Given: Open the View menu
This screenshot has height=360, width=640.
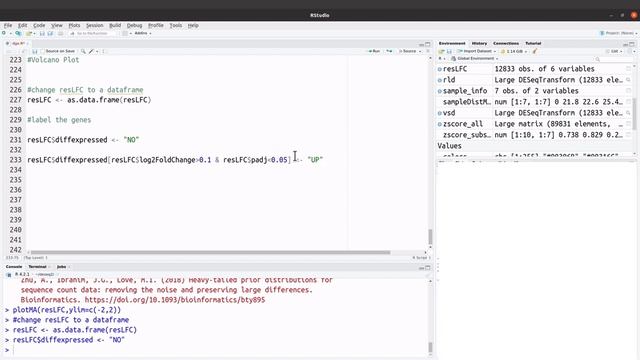Looking at the screenshot, I should (57, 25).
